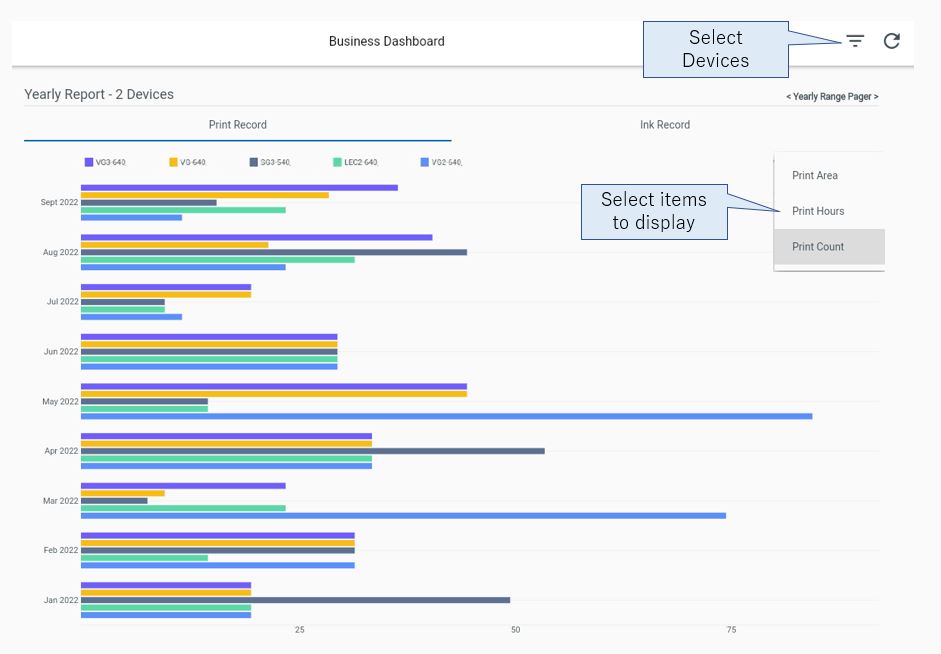Switch to the Print Record tab

tap(238, 125)
